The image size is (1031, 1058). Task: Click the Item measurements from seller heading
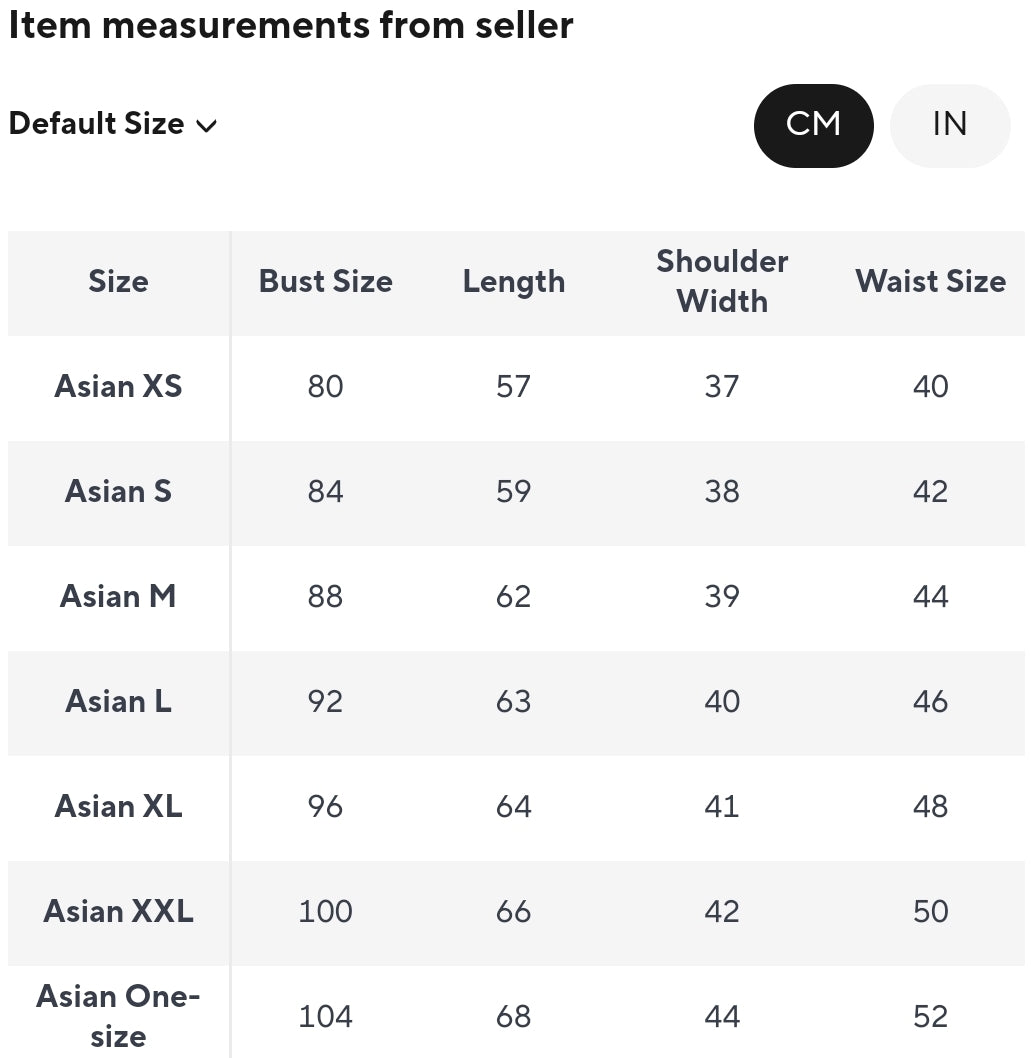coord(291,26)
